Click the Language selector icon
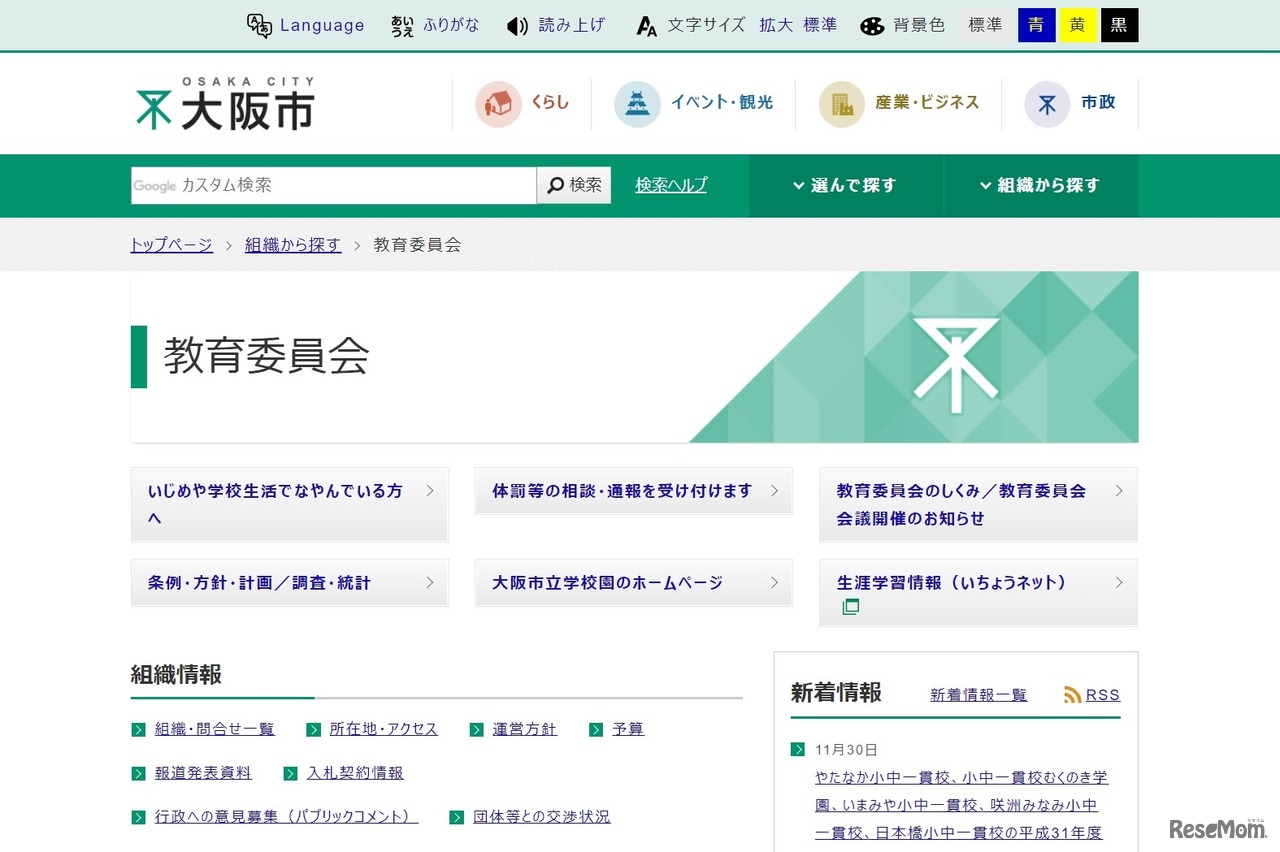1280x852 pixels. point(260,25)
